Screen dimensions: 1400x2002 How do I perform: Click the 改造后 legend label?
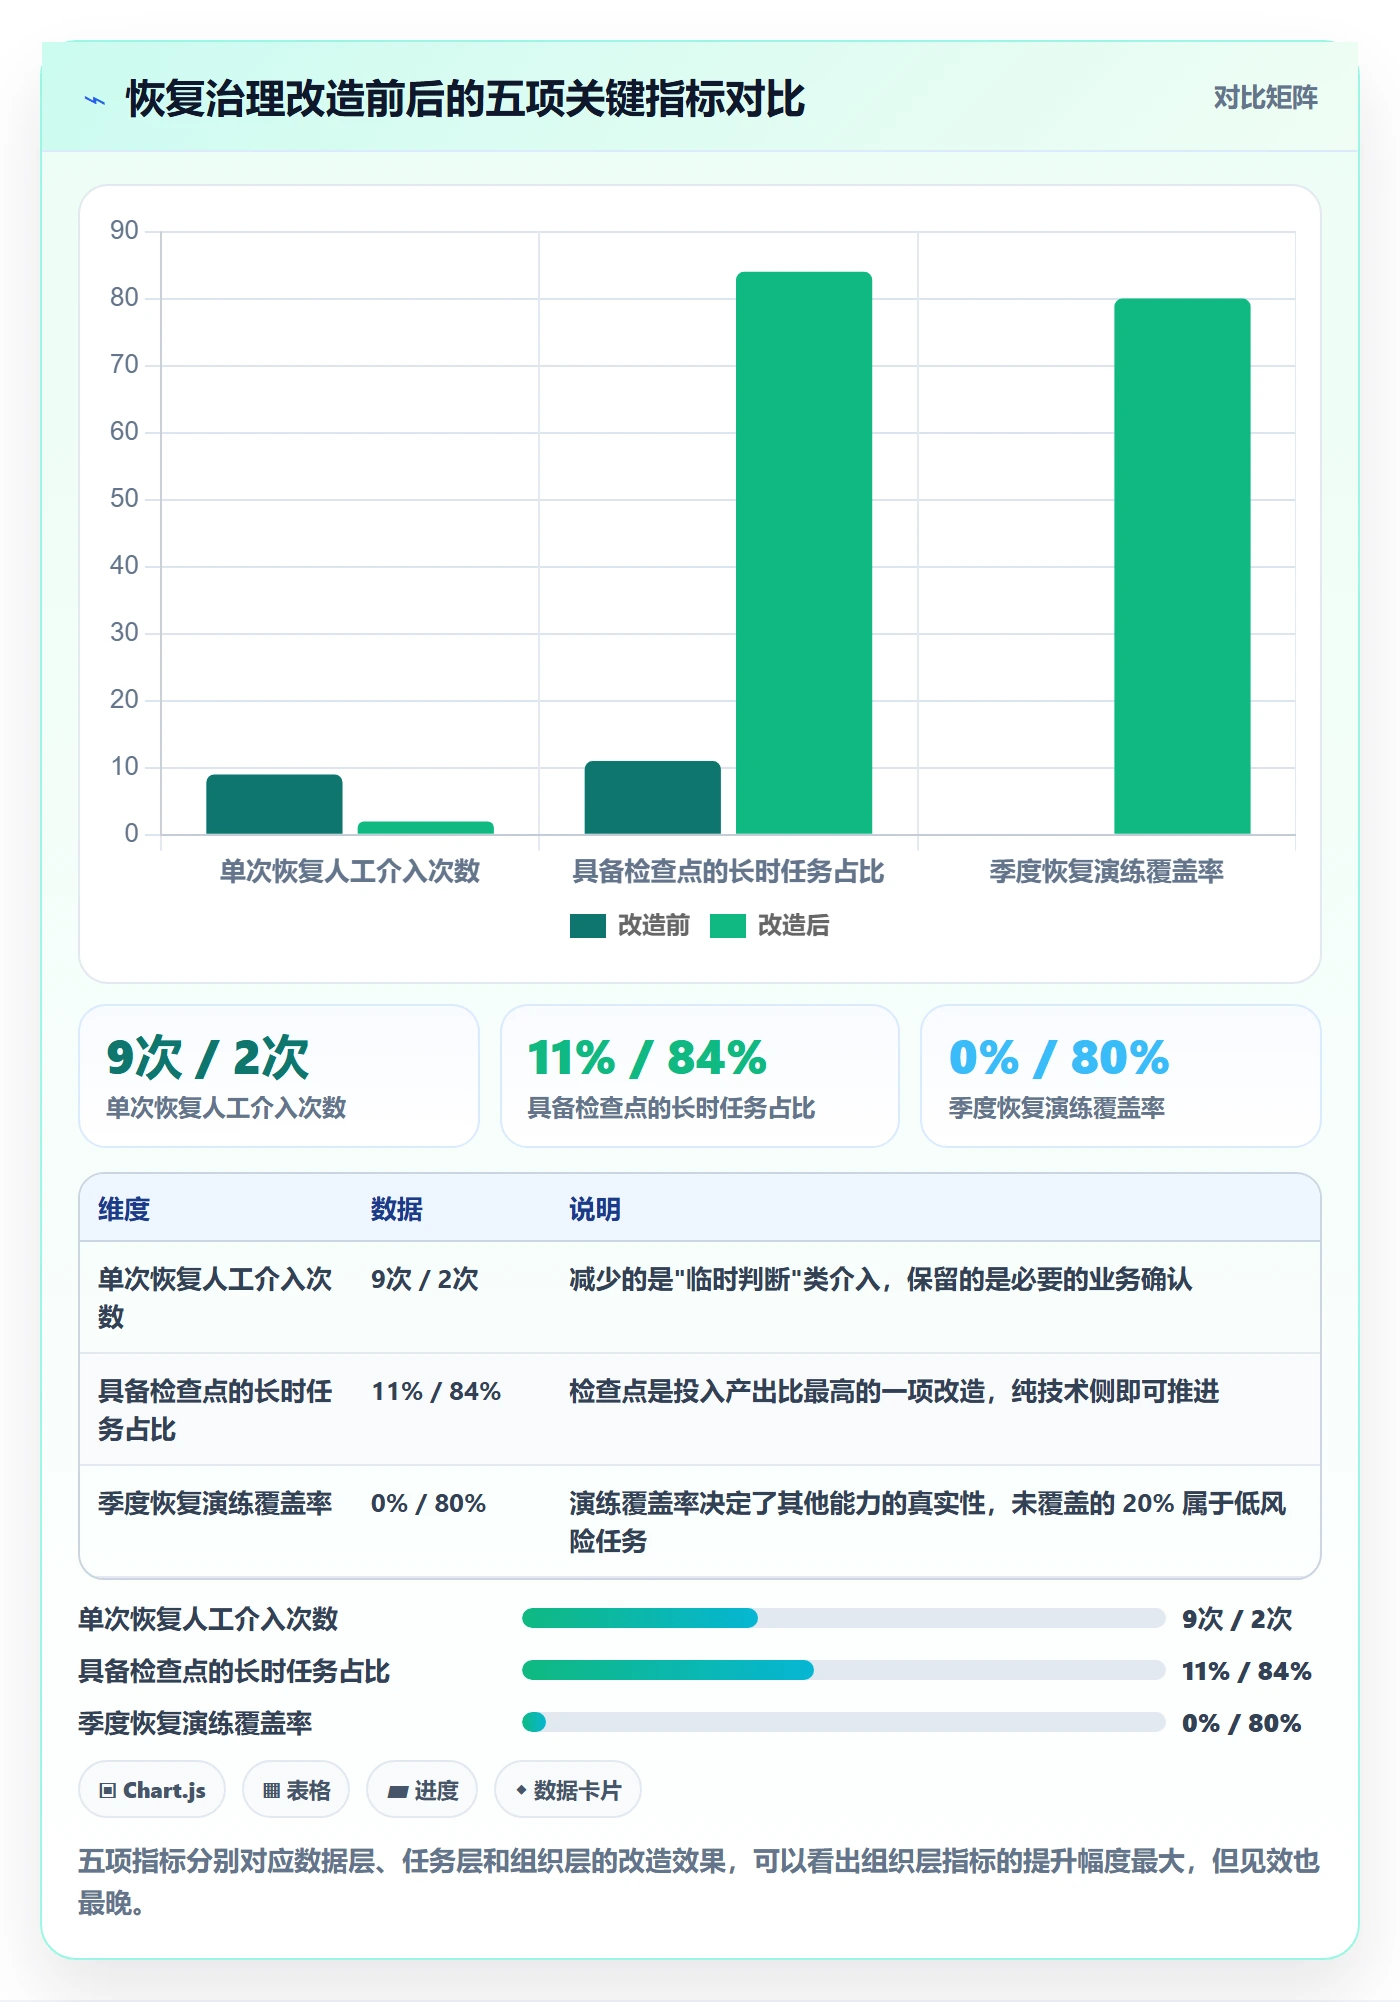click(793, 926)
